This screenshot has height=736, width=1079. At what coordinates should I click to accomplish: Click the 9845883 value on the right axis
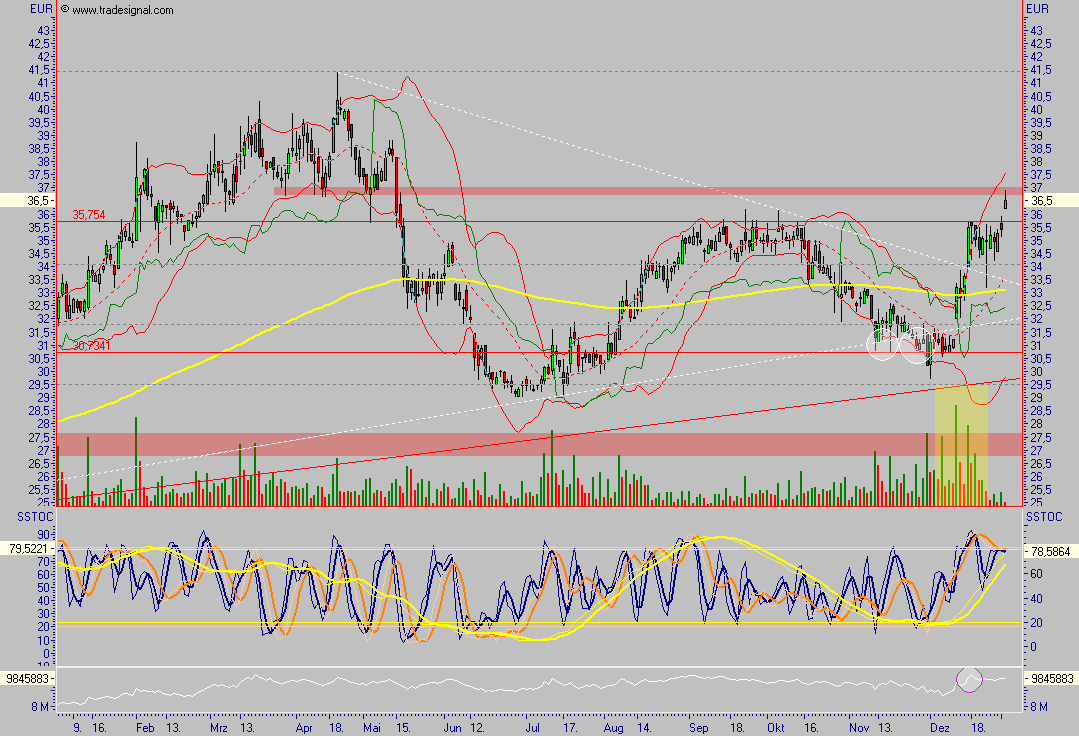coord(1052,678)
